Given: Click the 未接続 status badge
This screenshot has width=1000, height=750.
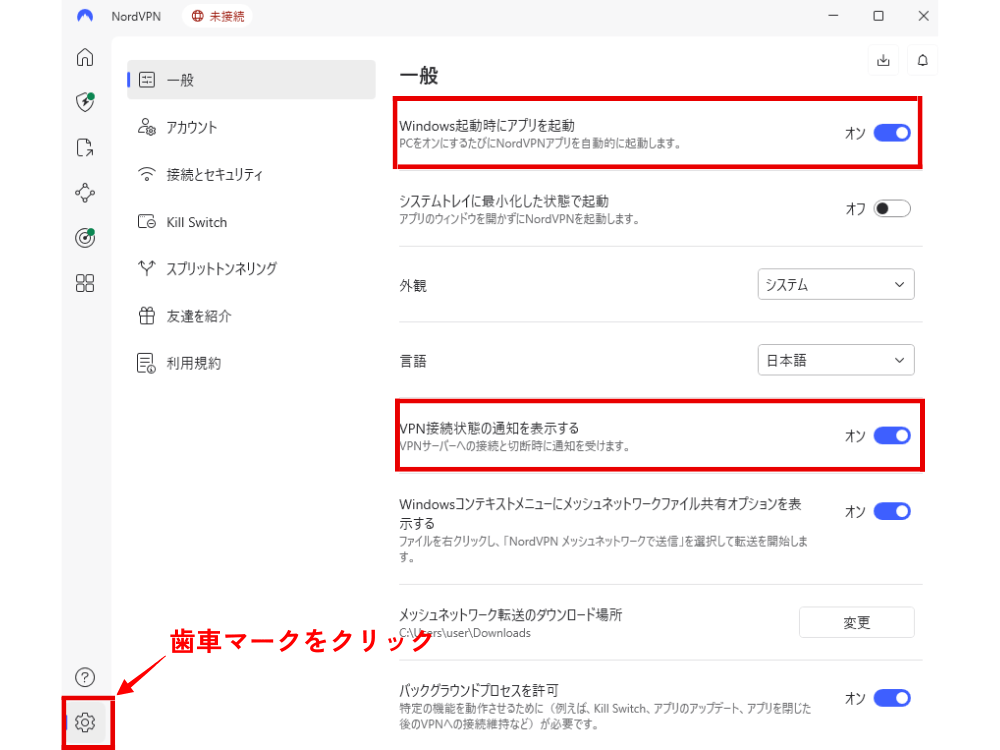Looking at the screenshot, I should [218, 16].
